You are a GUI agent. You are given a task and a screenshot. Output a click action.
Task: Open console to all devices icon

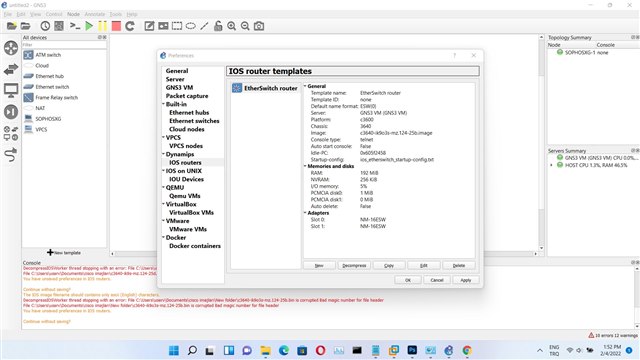(75, 26)
